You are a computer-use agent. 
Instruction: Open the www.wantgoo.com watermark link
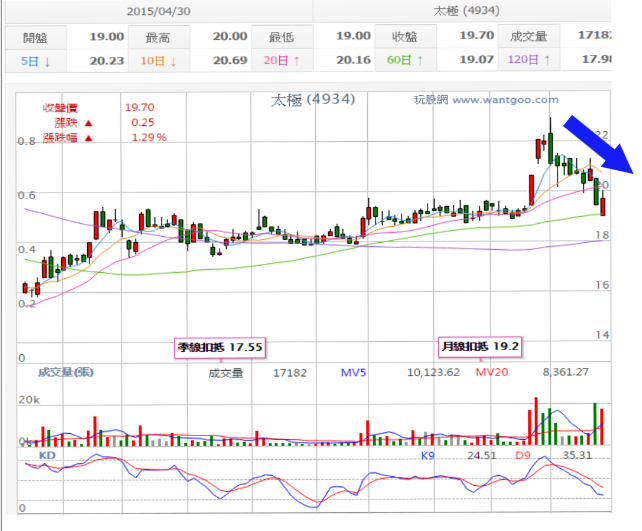click(x=505, y=100)
